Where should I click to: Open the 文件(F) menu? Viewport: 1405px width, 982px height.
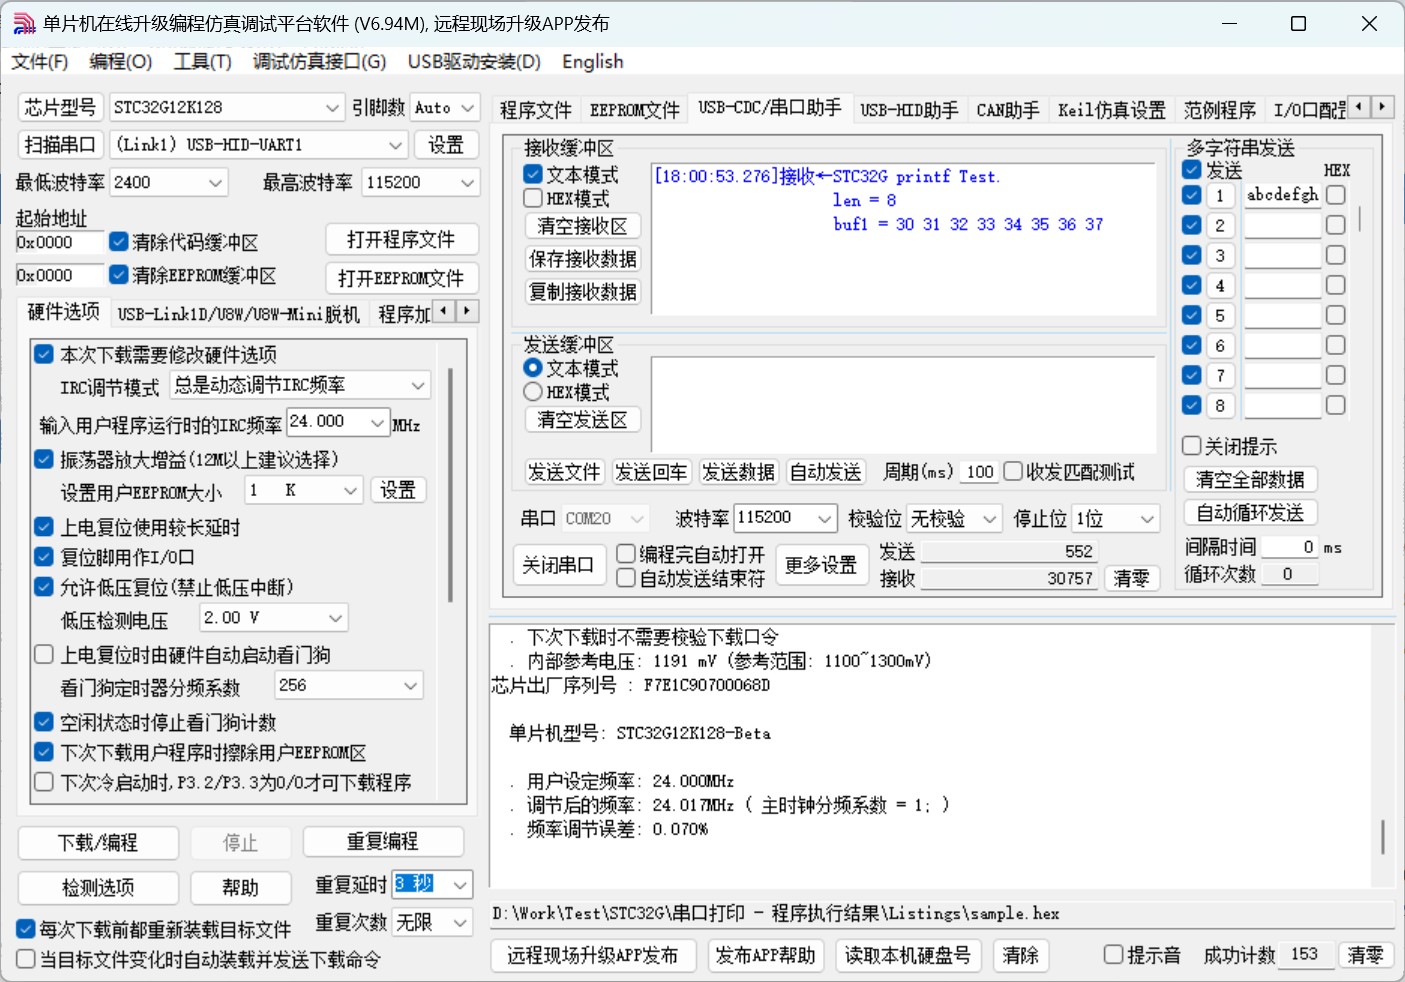click(x=40, y=62)
